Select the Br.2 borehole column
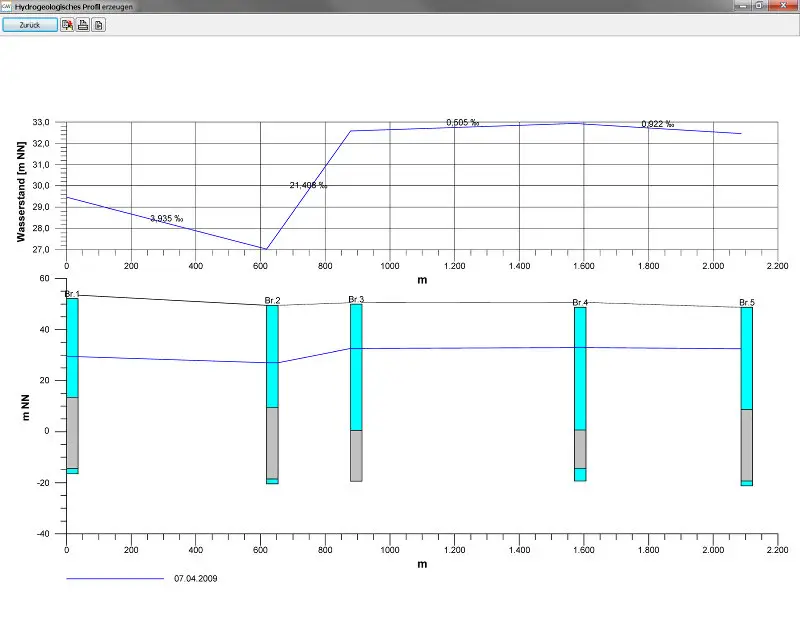Image resolution: width=800 pixels, height=621 pixels. click(x=272, y=394)
